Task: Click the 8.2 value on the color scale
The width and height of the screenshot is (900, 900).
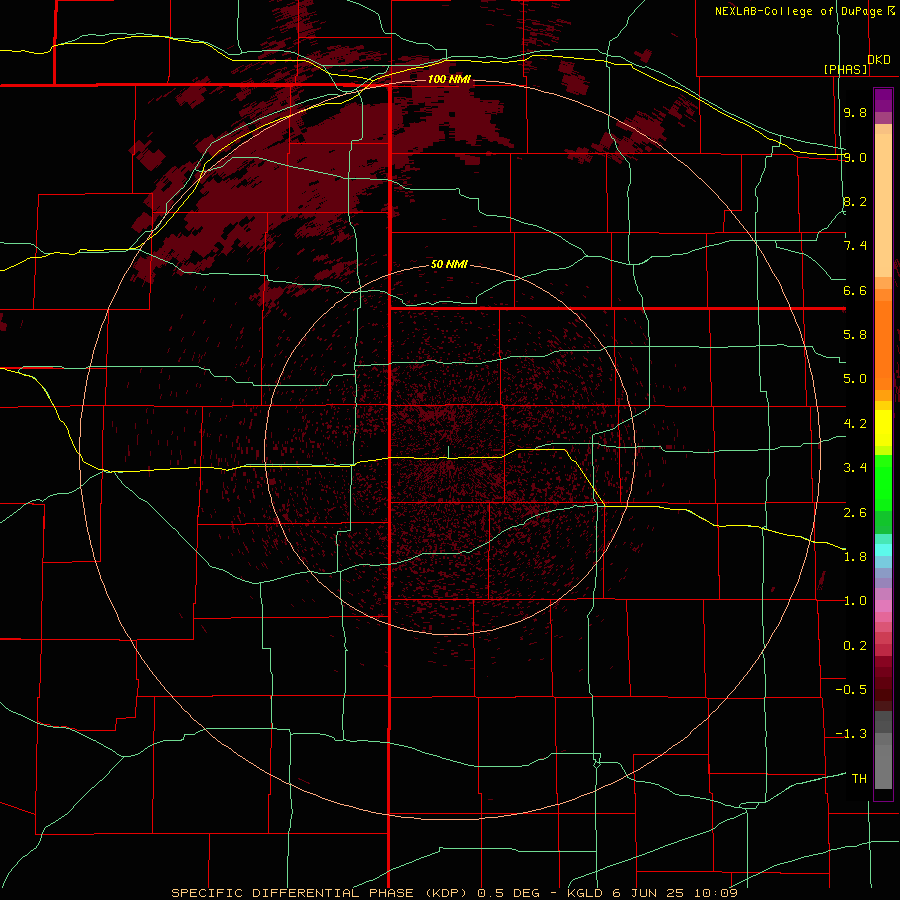Action: (x=855, y=201)
